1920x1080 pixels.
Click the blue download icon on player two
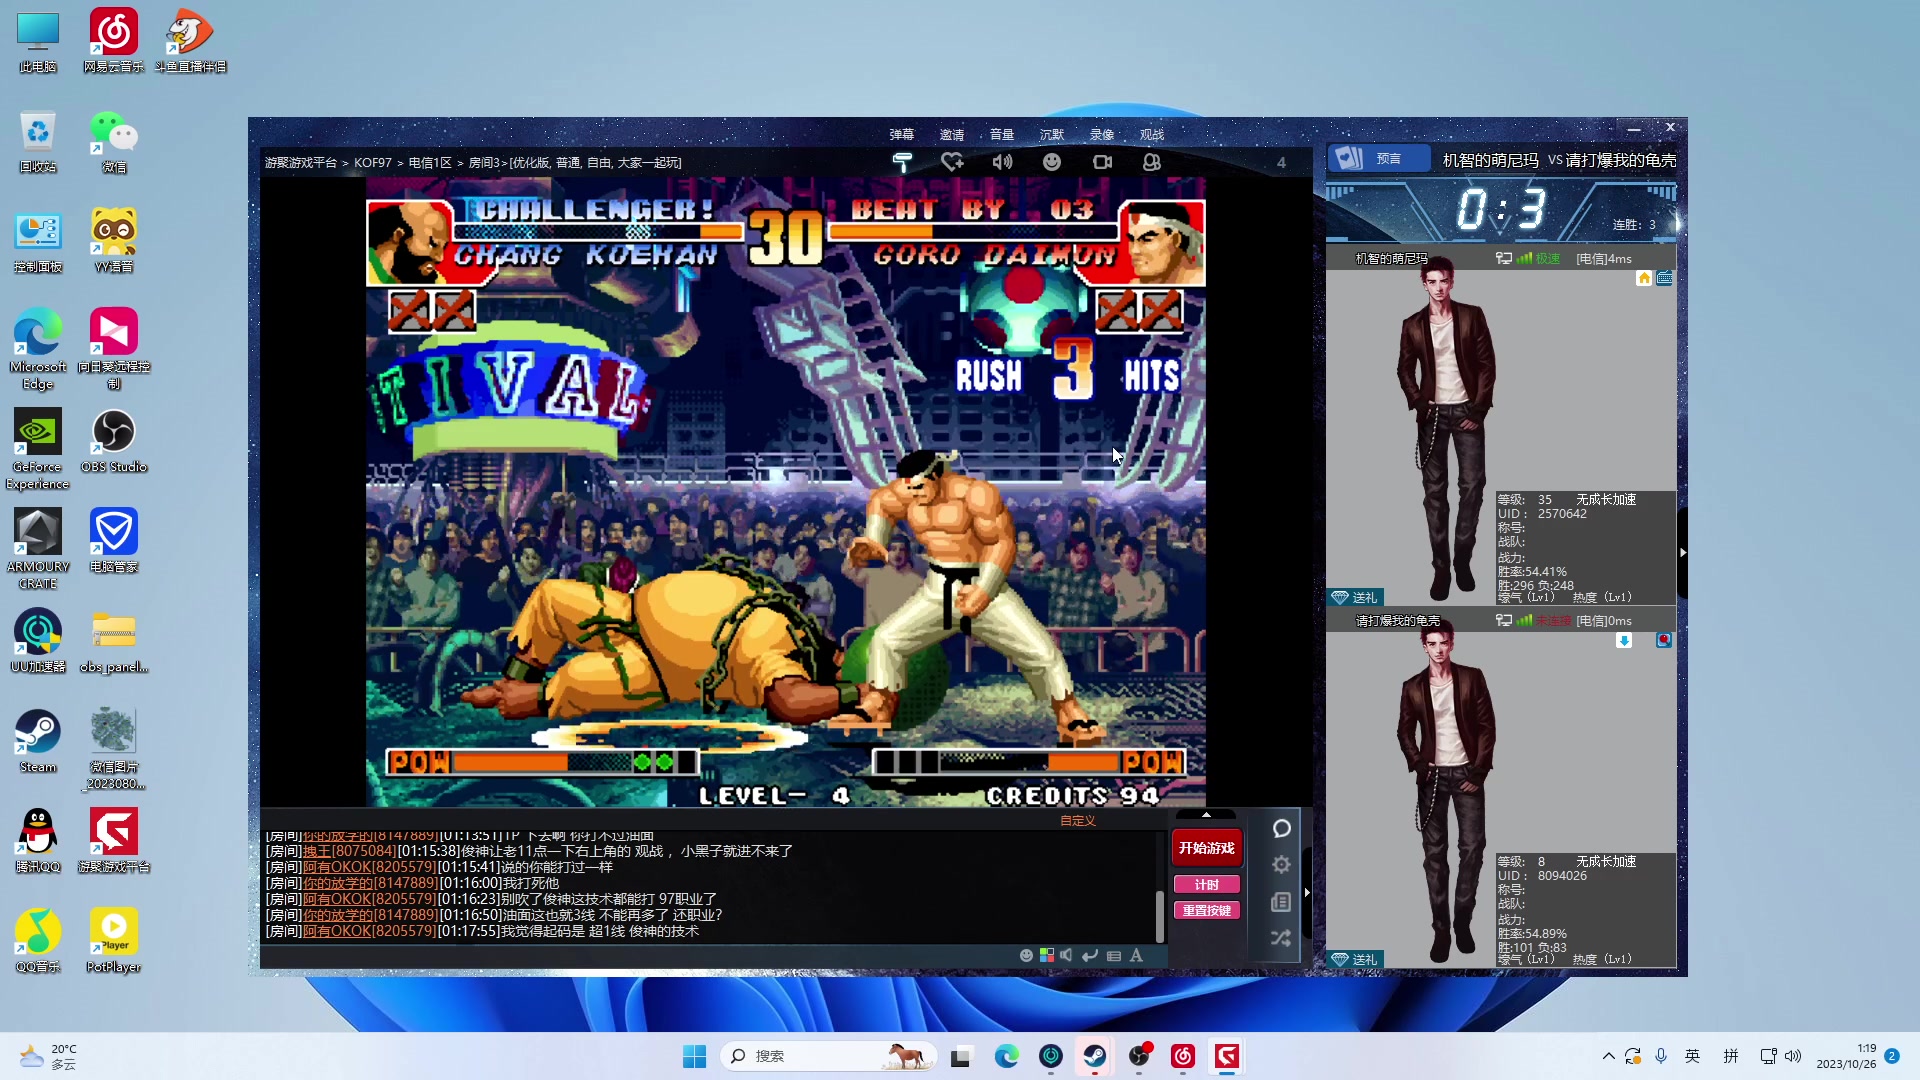(1624, 640)
